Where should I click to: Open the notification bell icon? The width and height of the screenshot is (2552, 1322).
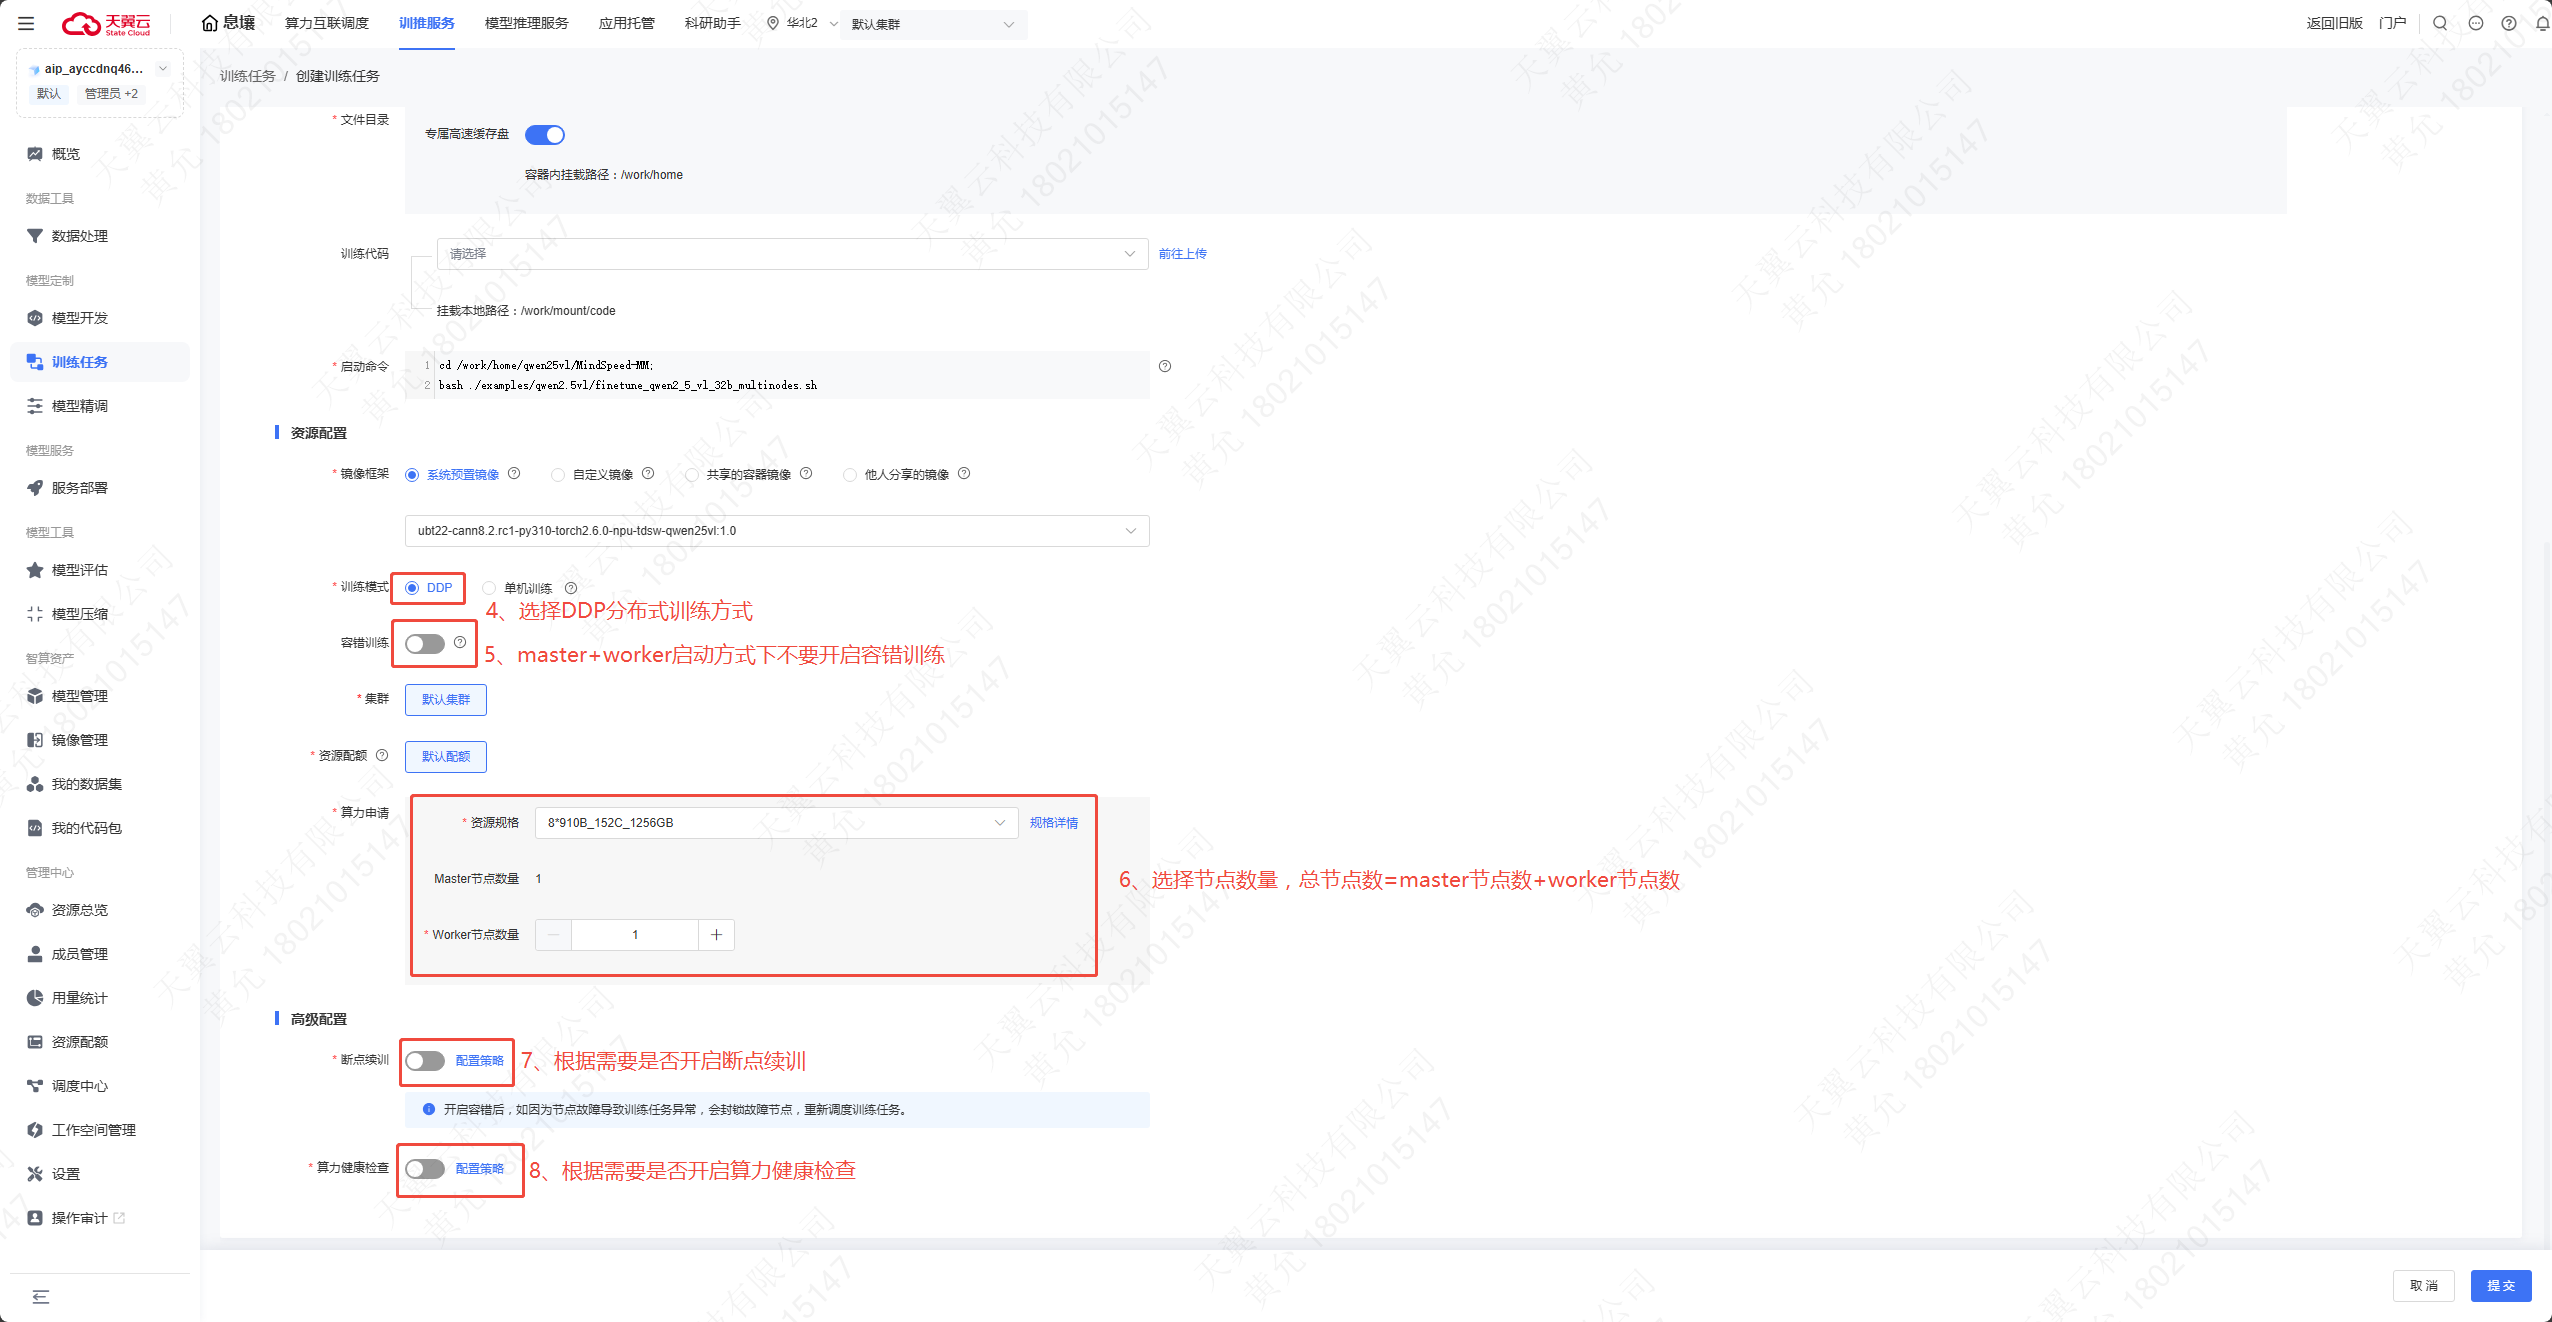point(2541,23)
